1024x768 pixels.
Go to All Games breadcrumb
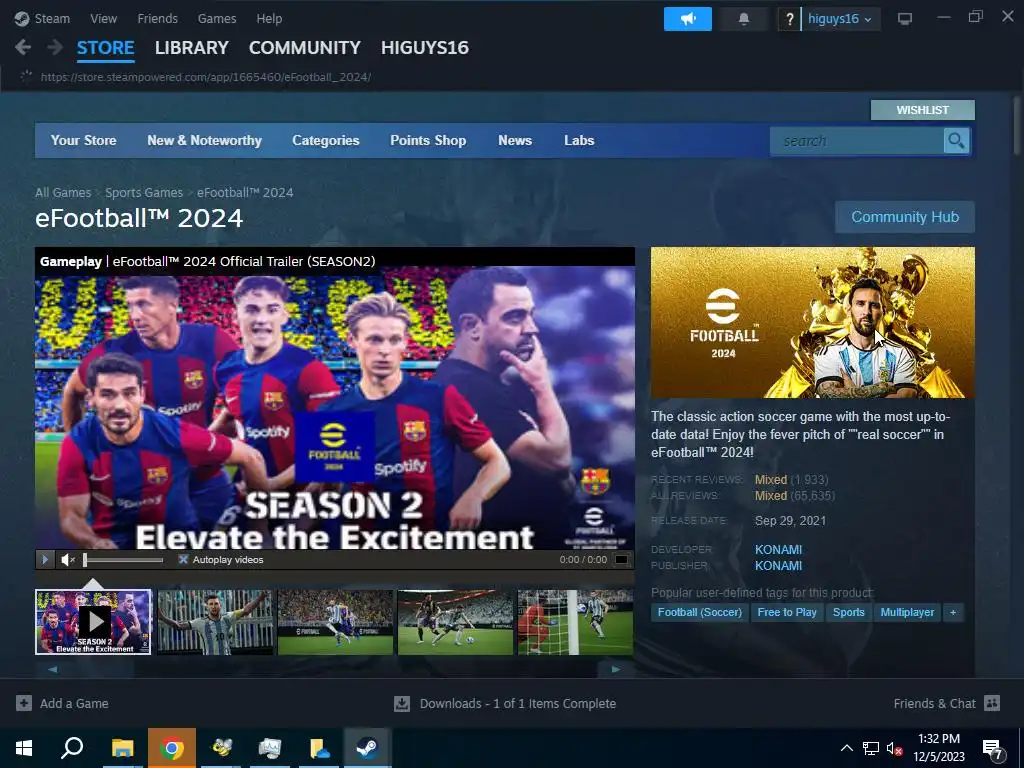tap(63, 193)
